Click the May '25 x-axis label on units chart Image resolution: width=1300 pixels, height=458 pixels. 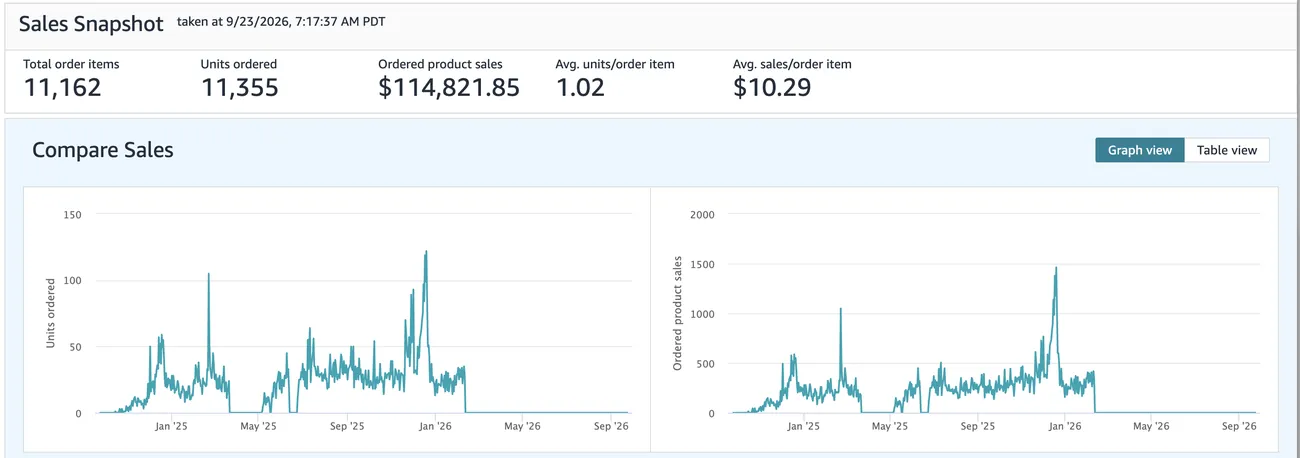[x=259, y=426]
